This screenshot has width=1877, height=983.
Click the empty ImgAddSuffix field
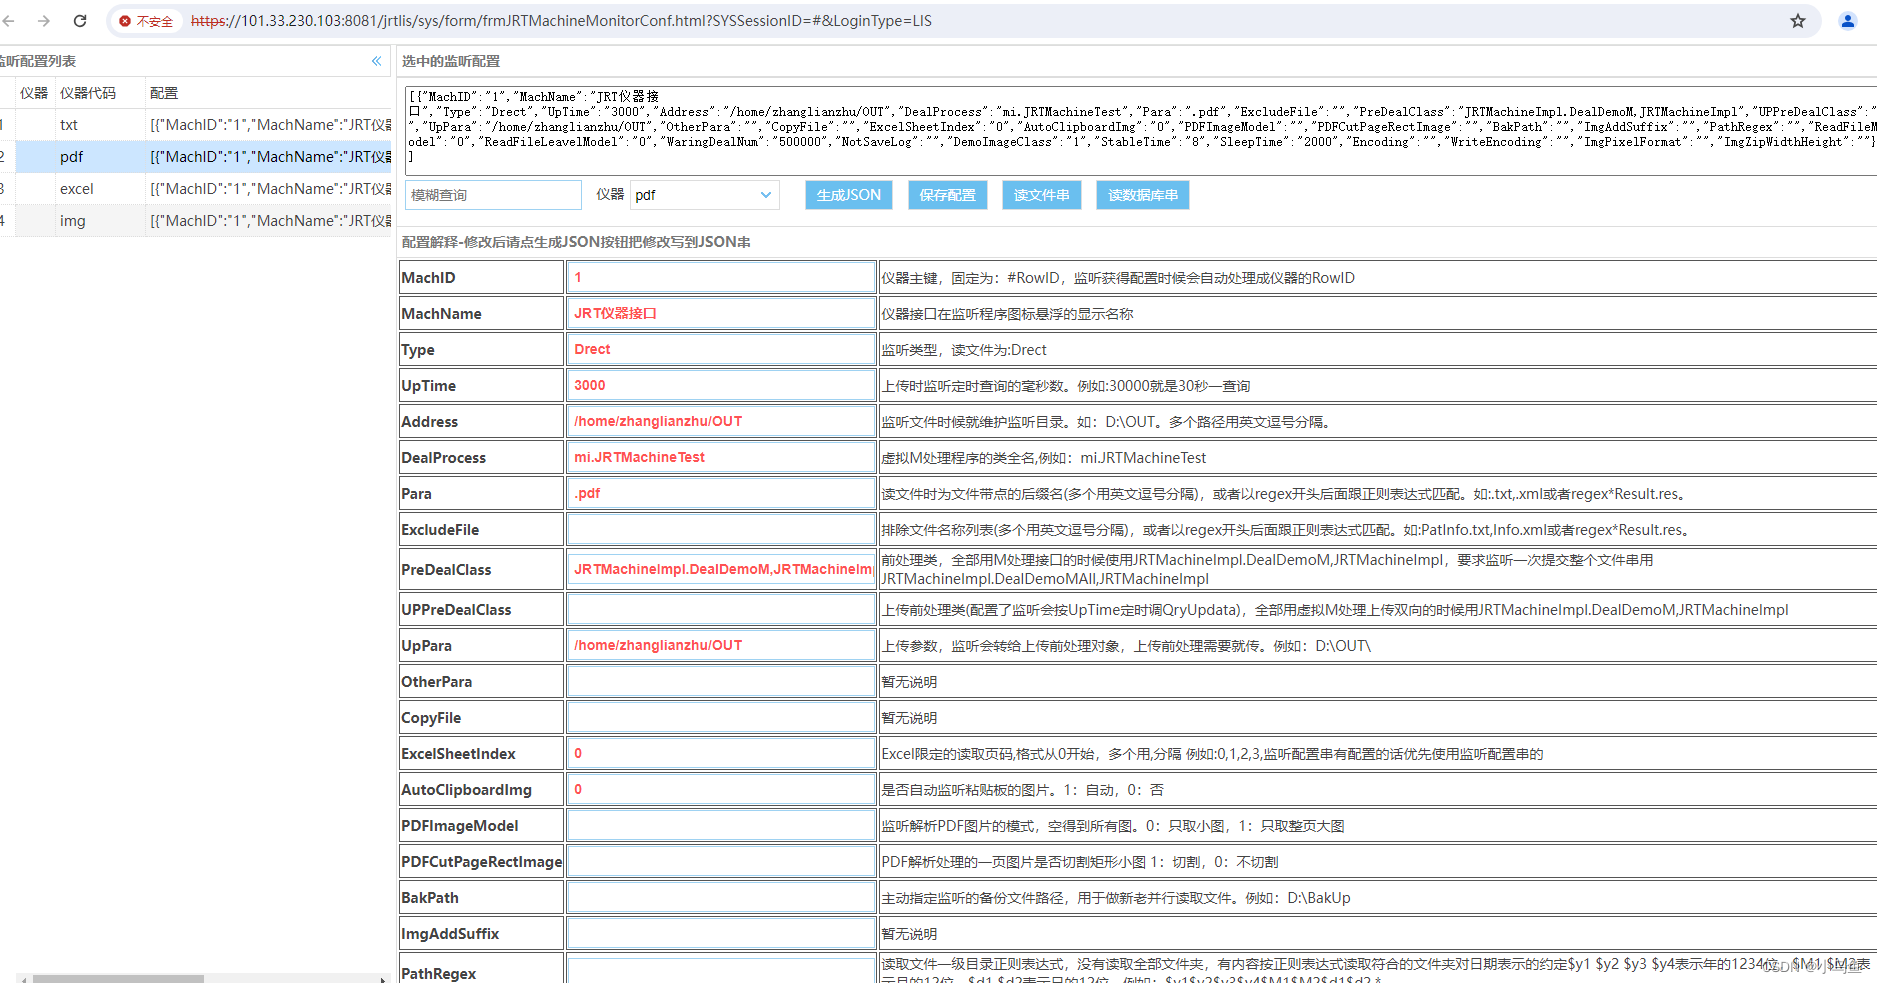point(721,933)
